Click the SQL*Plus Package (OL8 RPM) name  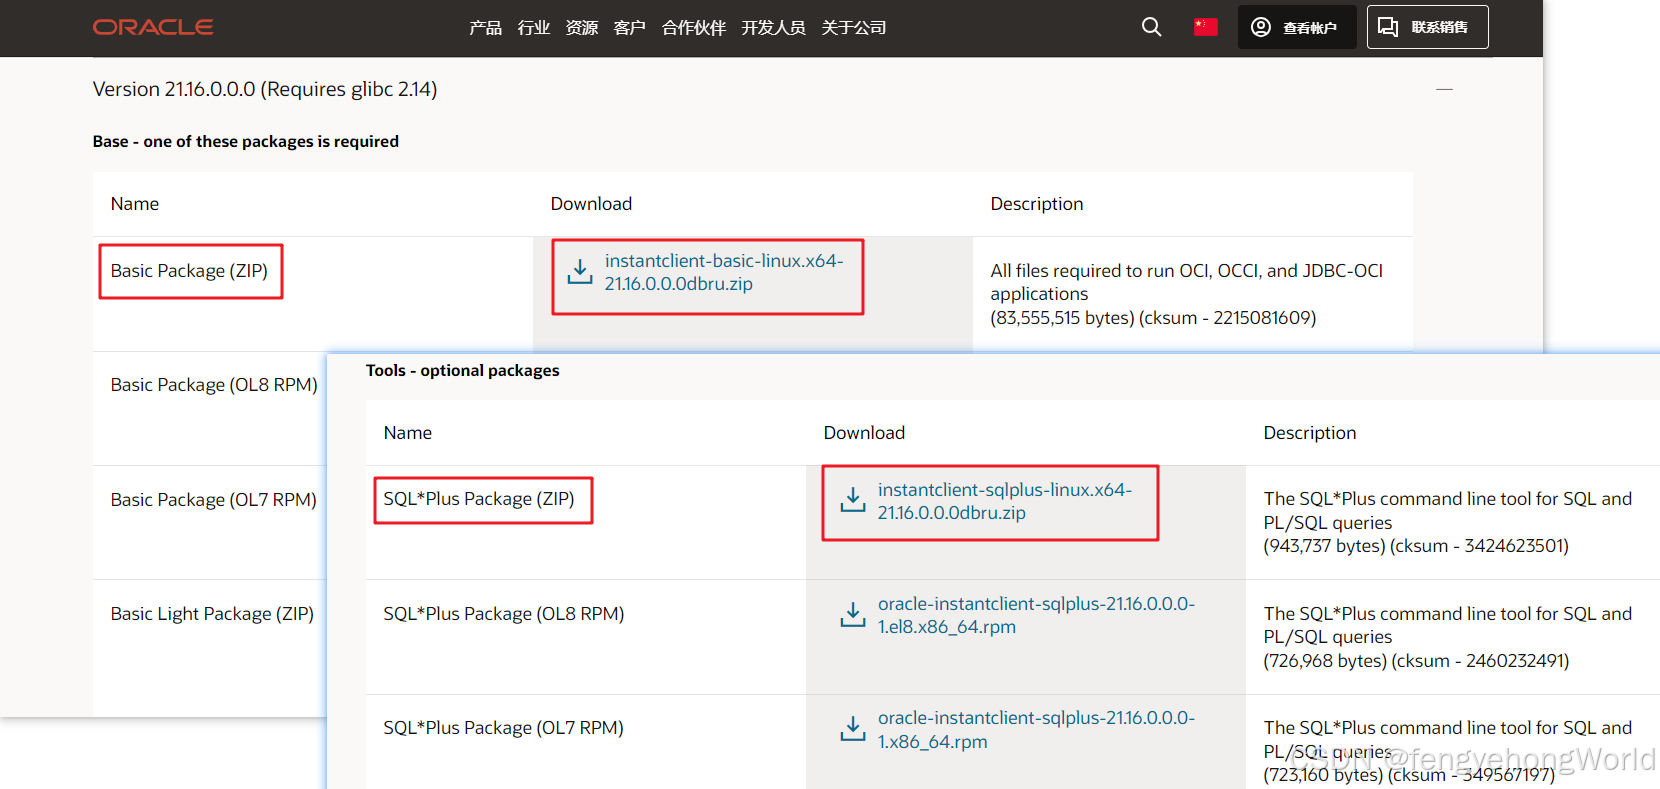[504, 614]
